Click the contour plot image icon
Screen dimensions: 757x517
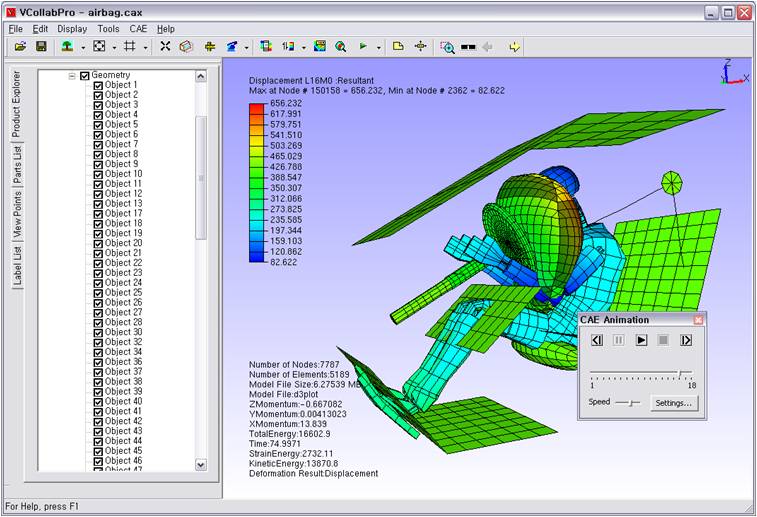pos(320,46)
